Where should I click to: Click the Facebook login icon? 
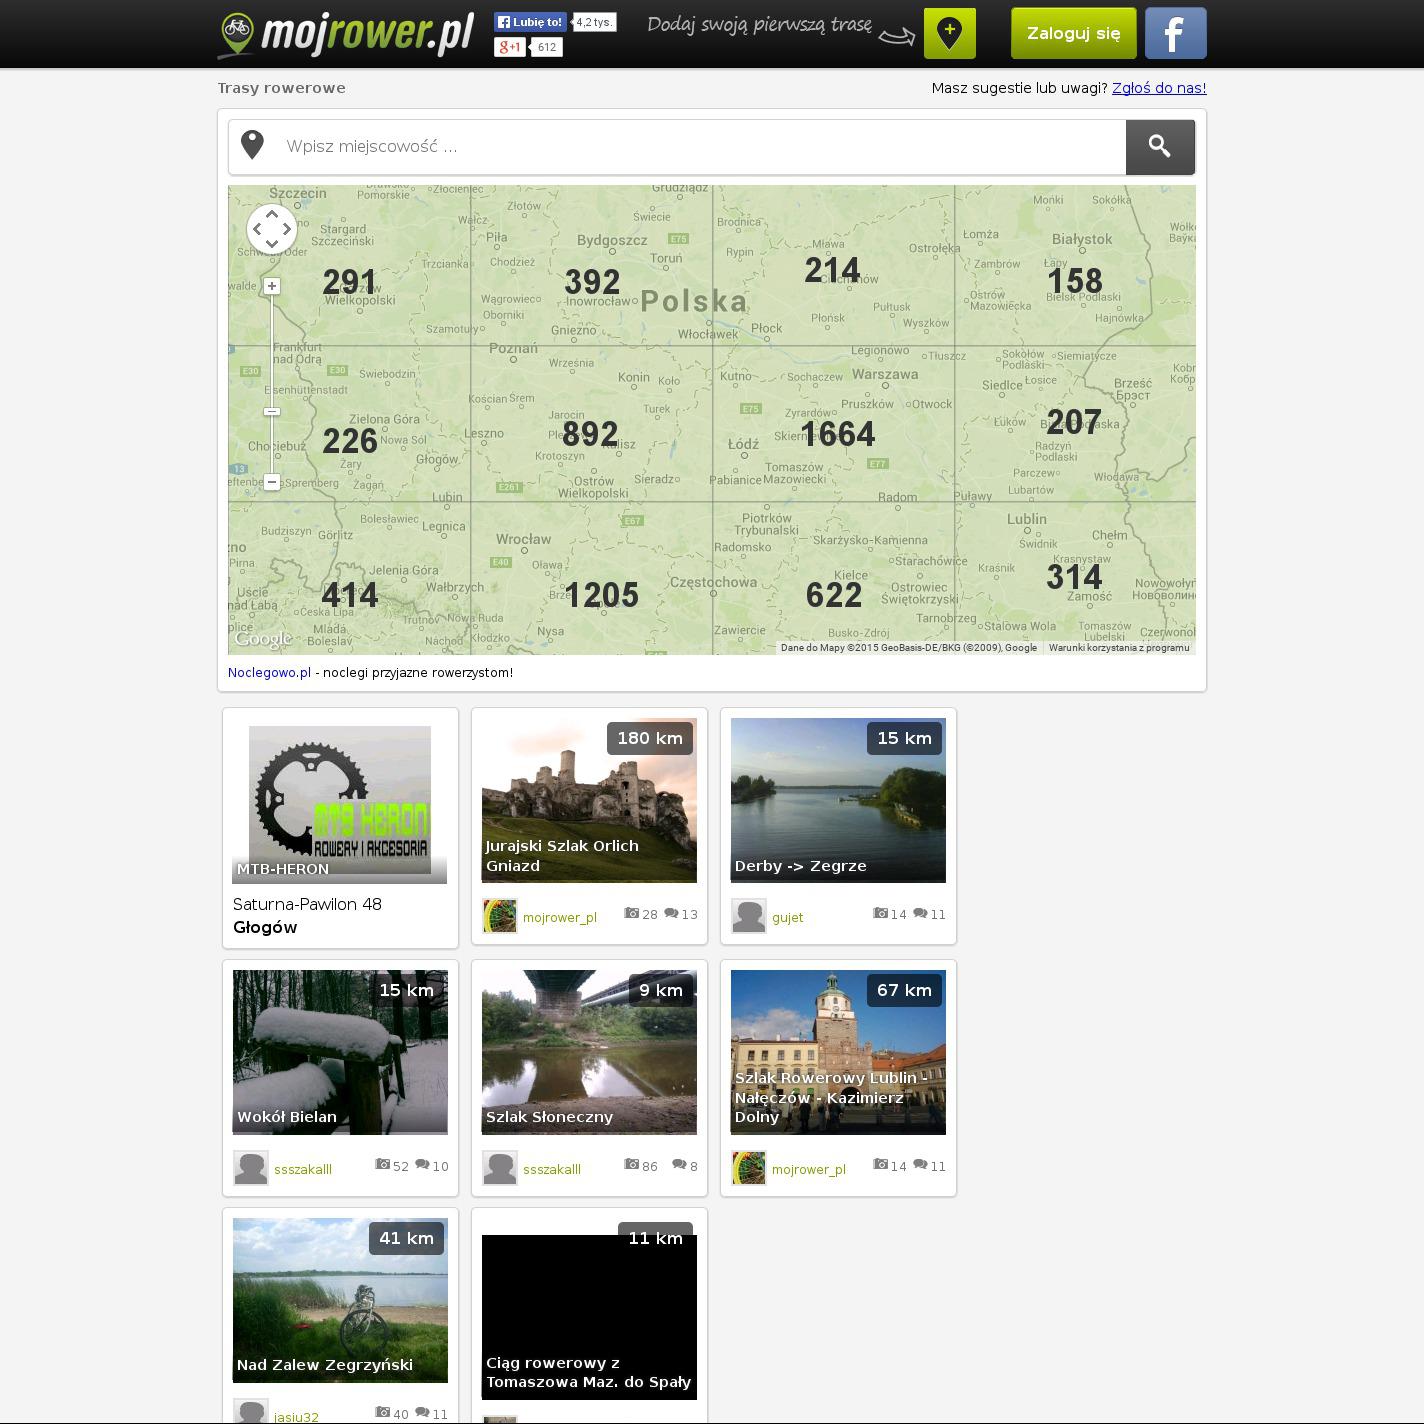coord(1175,33)
